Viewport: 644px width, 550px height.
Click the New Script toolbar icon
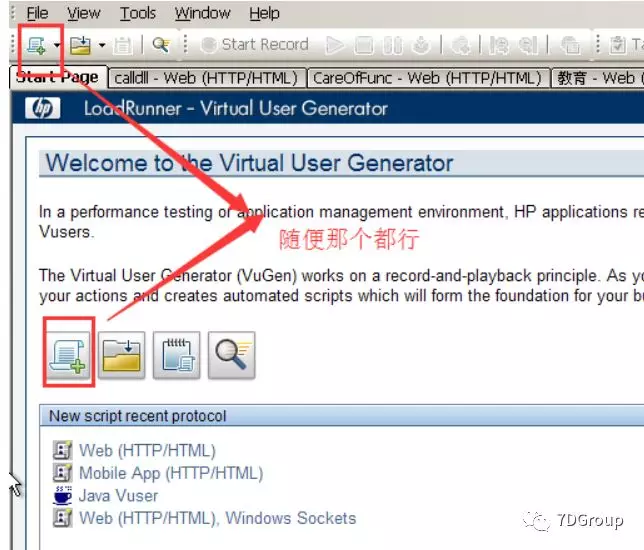click(36, 45)
